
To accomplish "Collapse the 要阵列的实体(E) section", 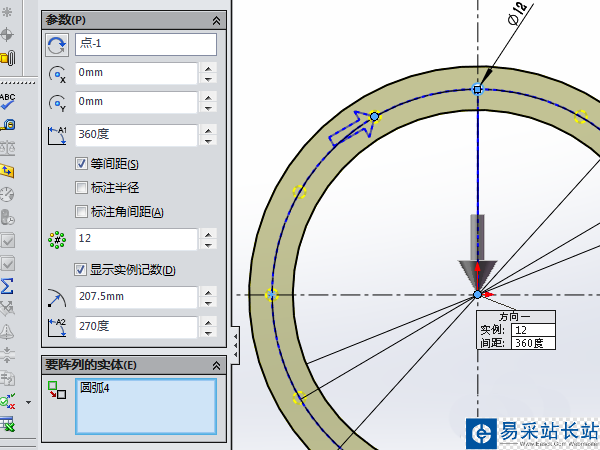I will point(216,365).
